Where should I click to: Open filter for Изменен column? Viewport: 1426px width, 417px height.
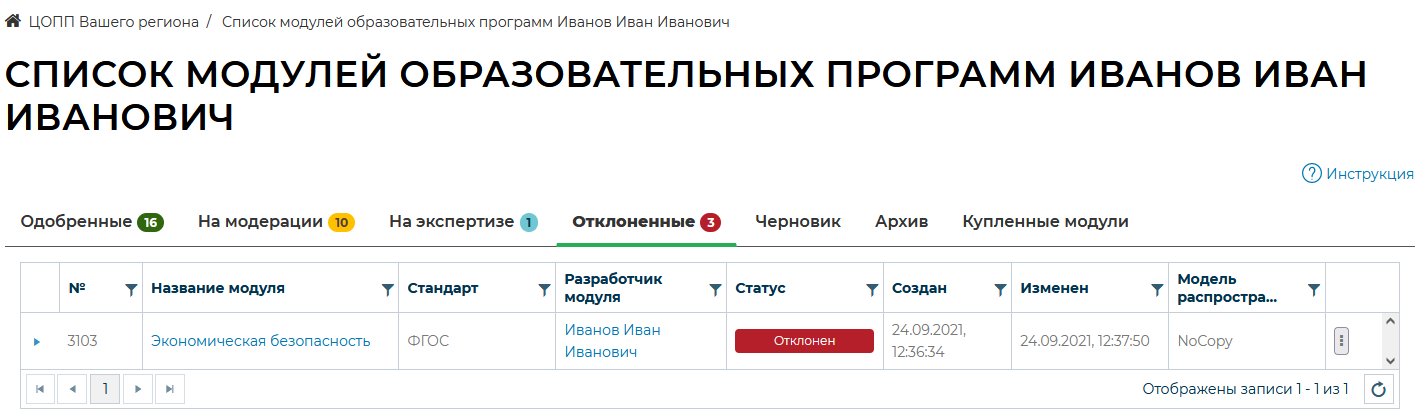click(x=1157, y=289)
